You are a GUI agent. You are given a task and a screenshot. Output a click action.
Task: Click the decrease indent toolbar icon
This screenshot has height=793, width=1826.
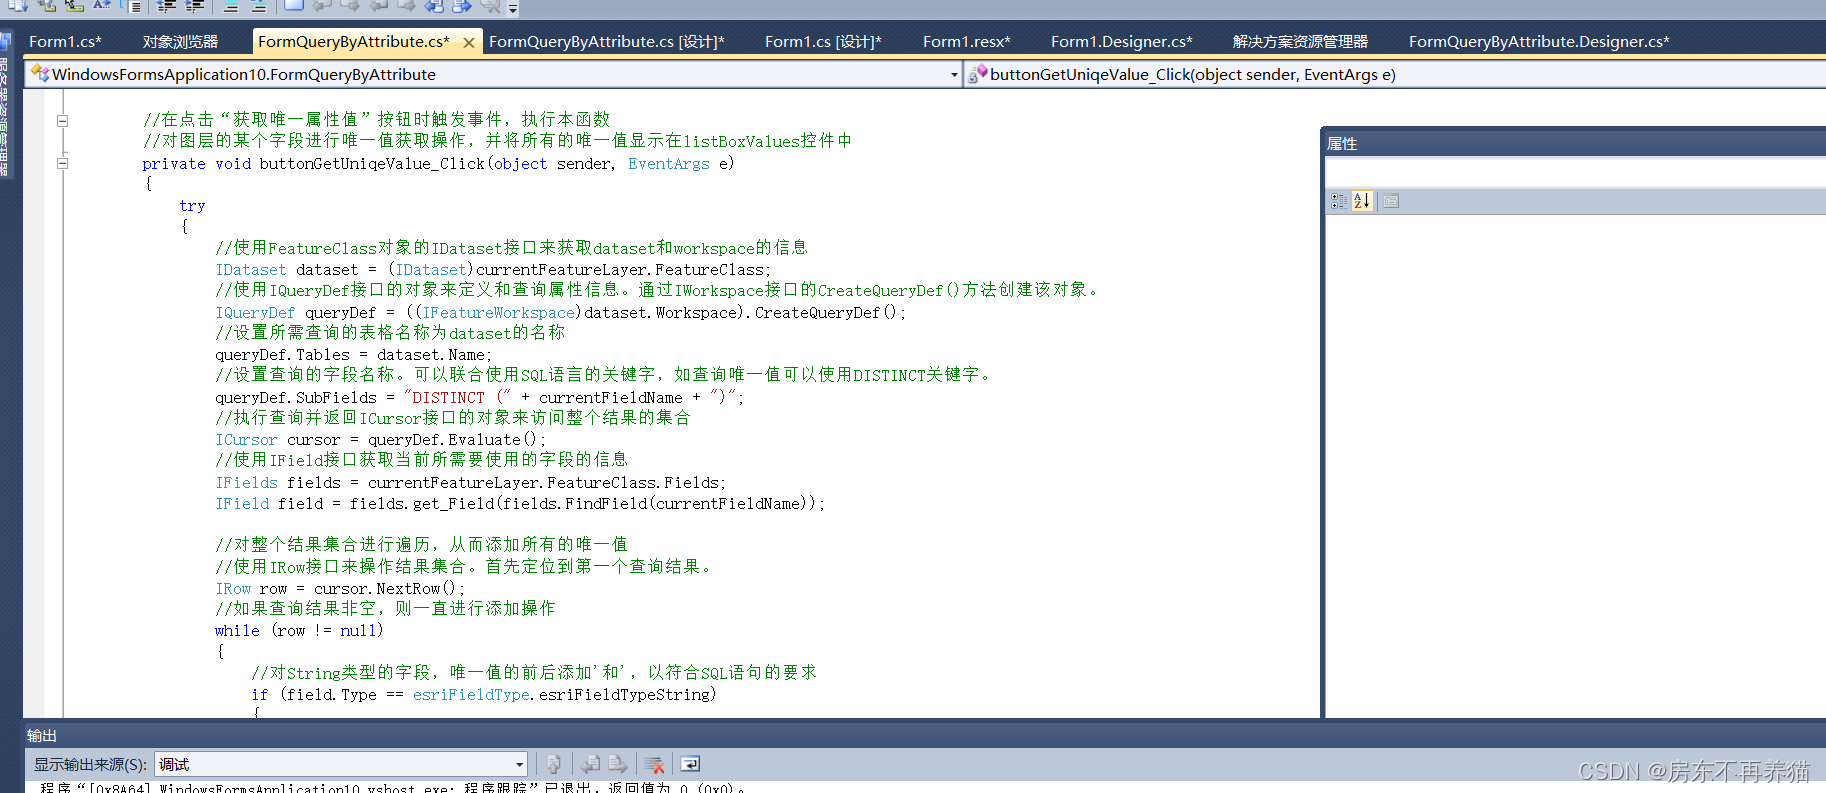coord(167,6)
